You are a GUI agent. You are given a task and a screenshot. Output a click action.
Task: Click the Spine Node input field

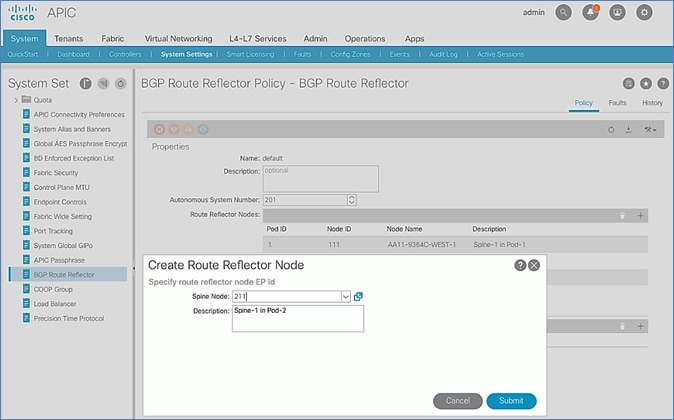point(286,296)
